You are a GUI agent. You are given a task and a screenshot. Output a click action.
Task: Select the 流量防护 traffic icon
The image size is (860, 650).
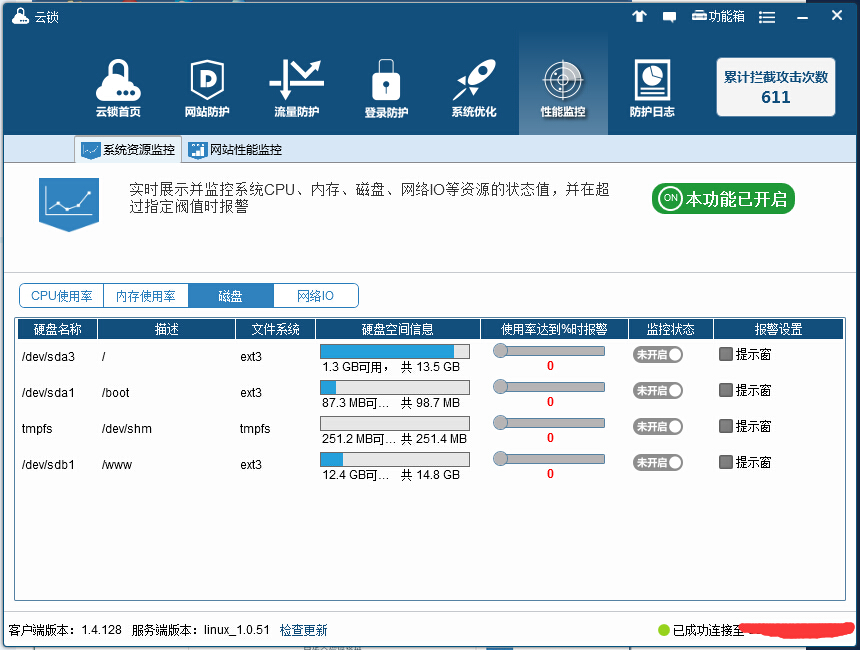(296, 88)
